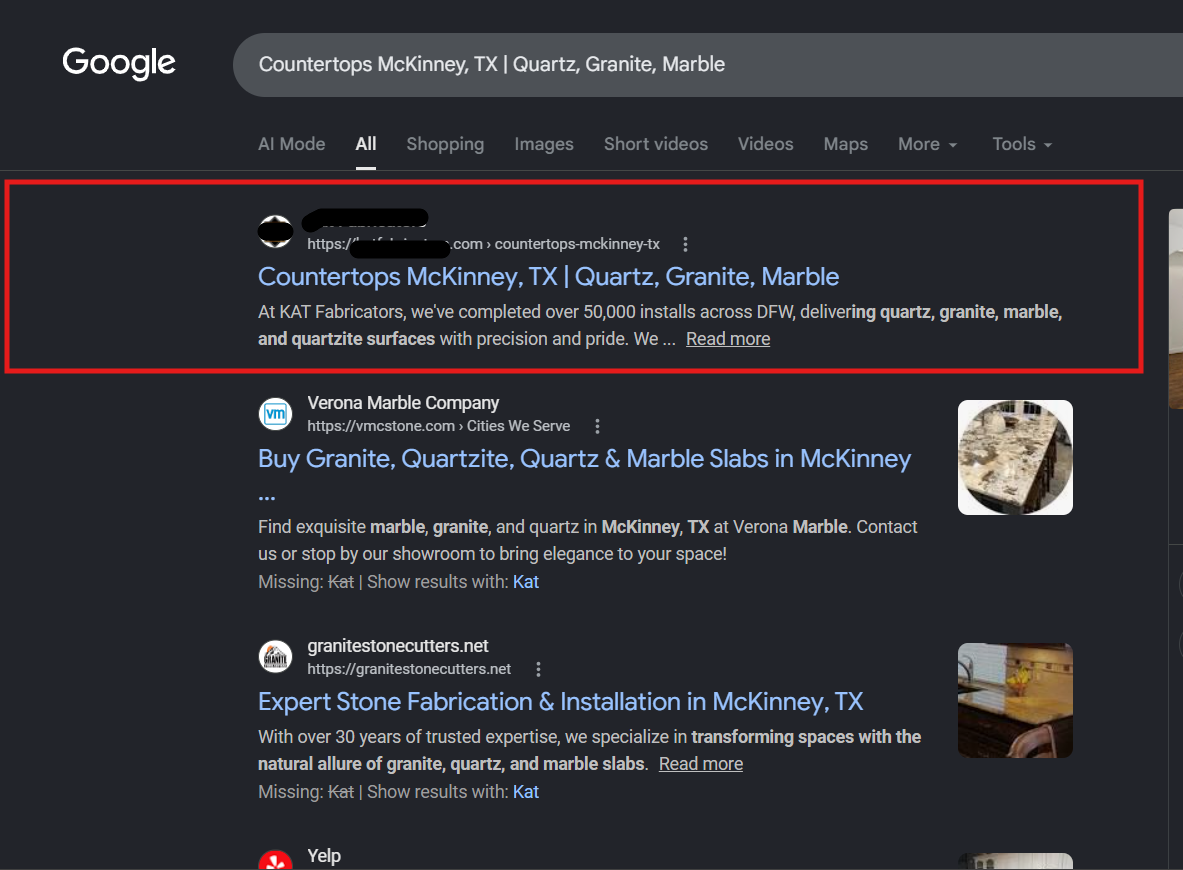Click Verona Marble Company site name
This screenshot has width=1183, height=870.
click(403, 403)
